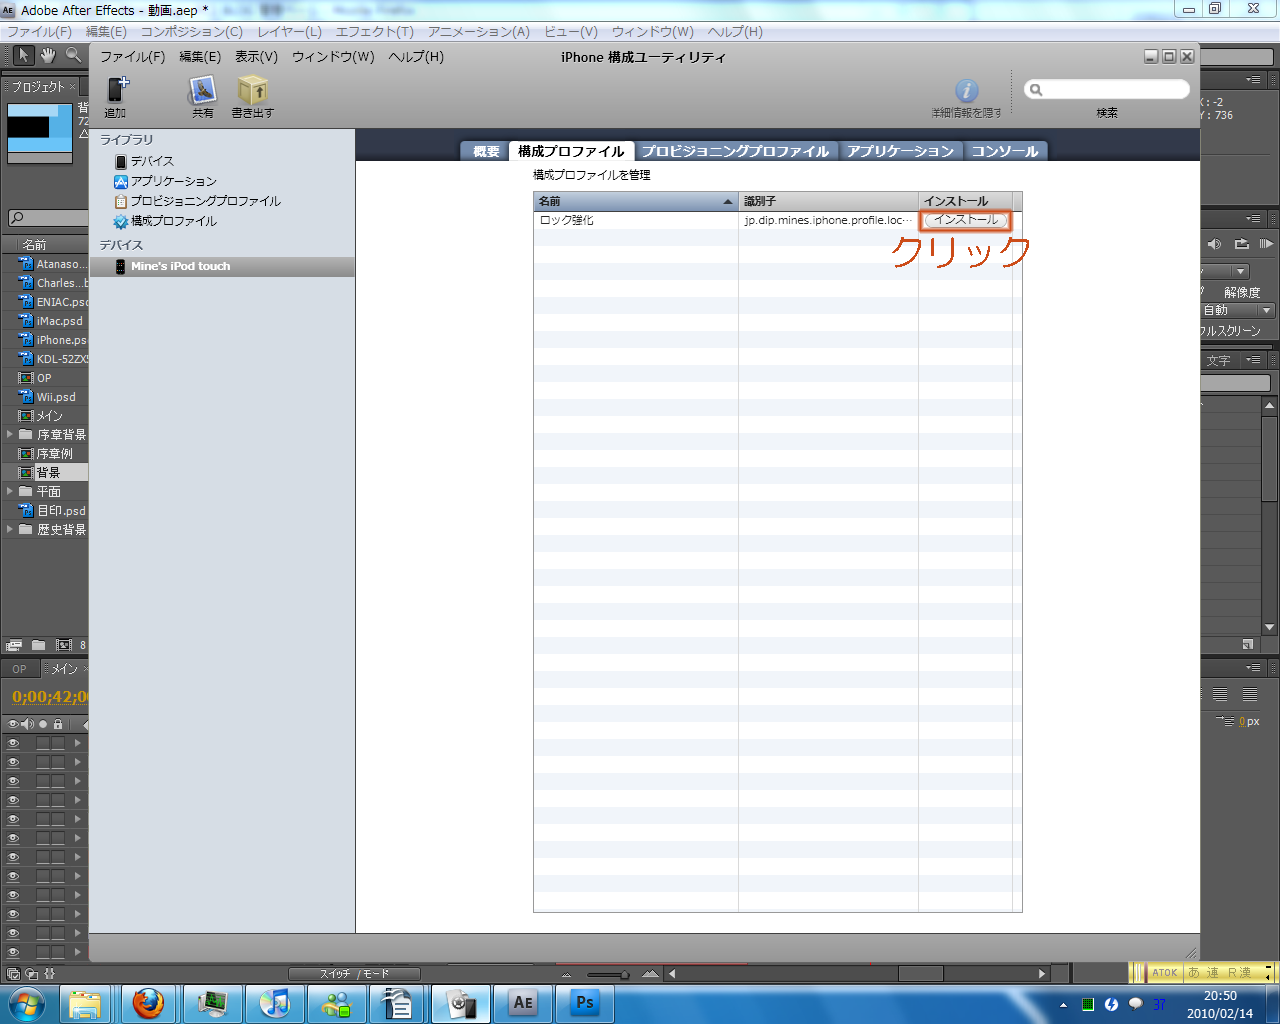Click the 検索 search field
1280x1024 pixels.
(1107, 90)
